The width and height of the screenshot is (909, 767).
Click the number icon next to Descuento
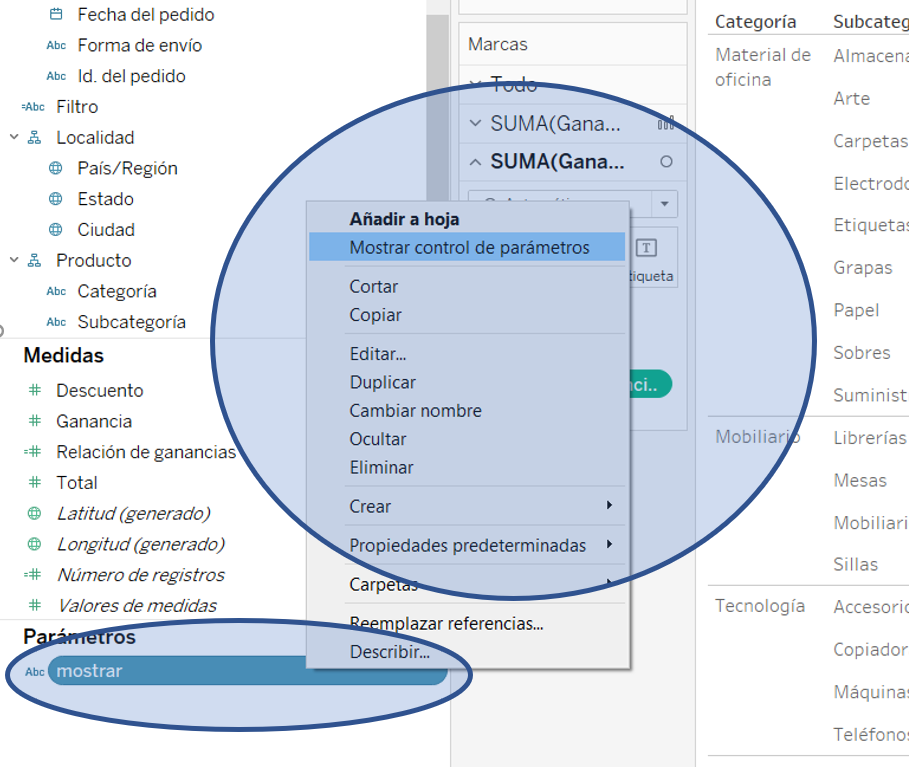[x=35, y=391]
